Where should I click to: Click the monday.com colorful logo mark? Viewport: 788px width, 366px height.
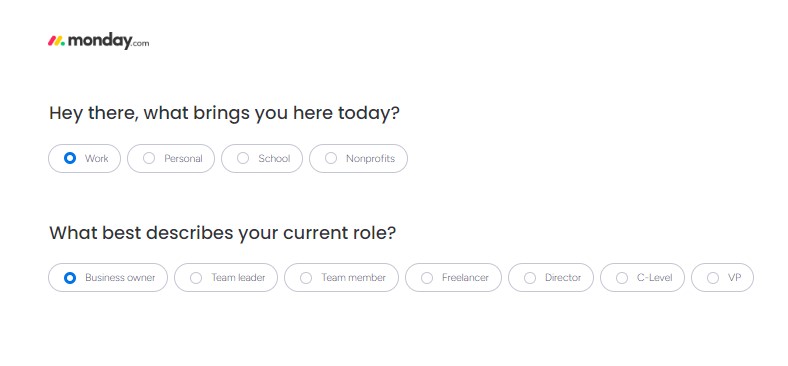[x=56, y=41]
